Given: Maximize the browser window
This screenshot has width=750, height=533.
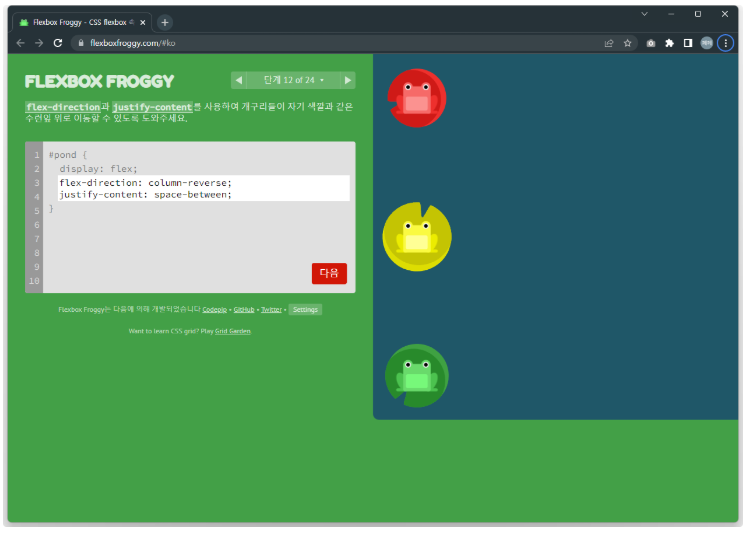Looking at the screenshot, I should (x=698, y=14).
